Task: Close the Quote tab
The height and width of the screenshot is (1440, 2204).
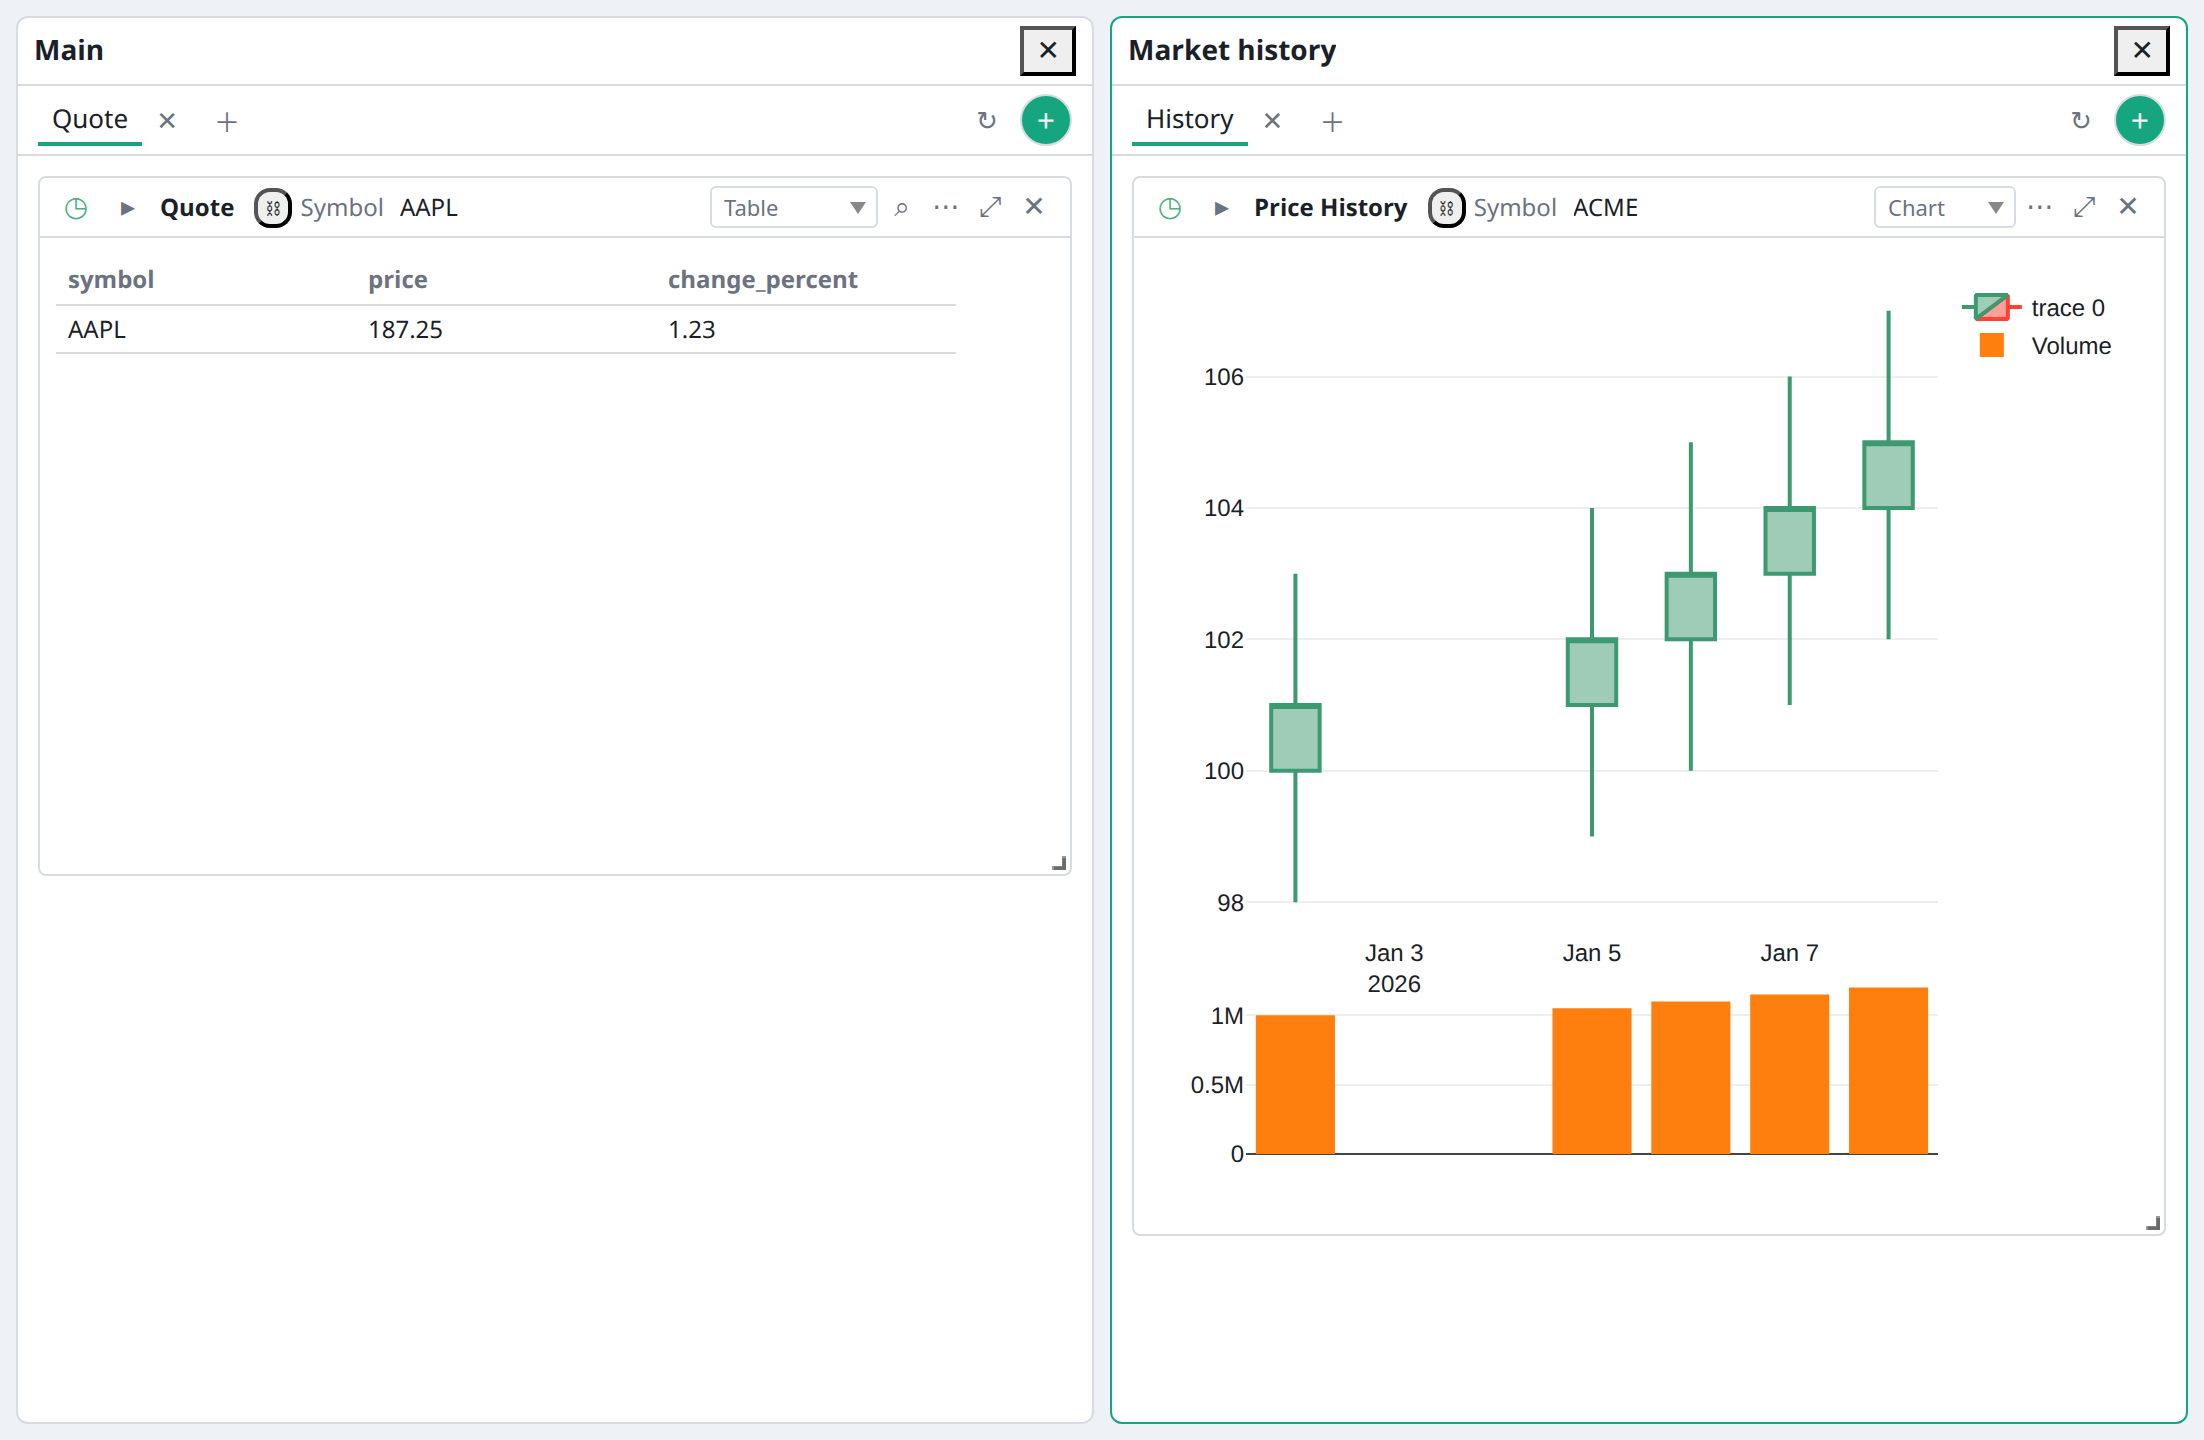Action: point(167,121)
